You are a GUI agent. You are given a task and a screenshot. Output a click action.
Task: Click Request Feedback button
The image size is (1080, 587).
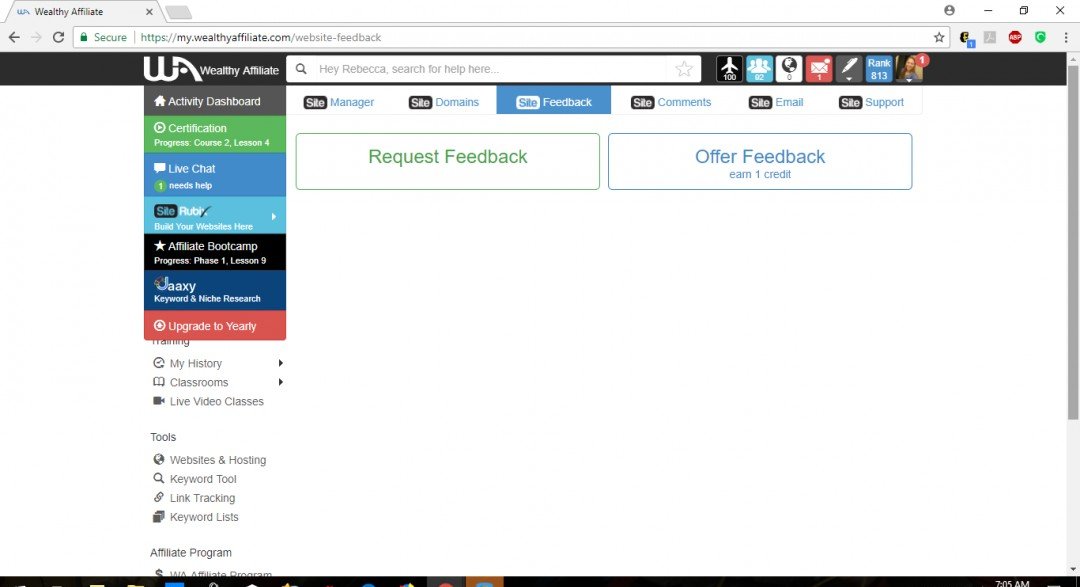(448, 161)
